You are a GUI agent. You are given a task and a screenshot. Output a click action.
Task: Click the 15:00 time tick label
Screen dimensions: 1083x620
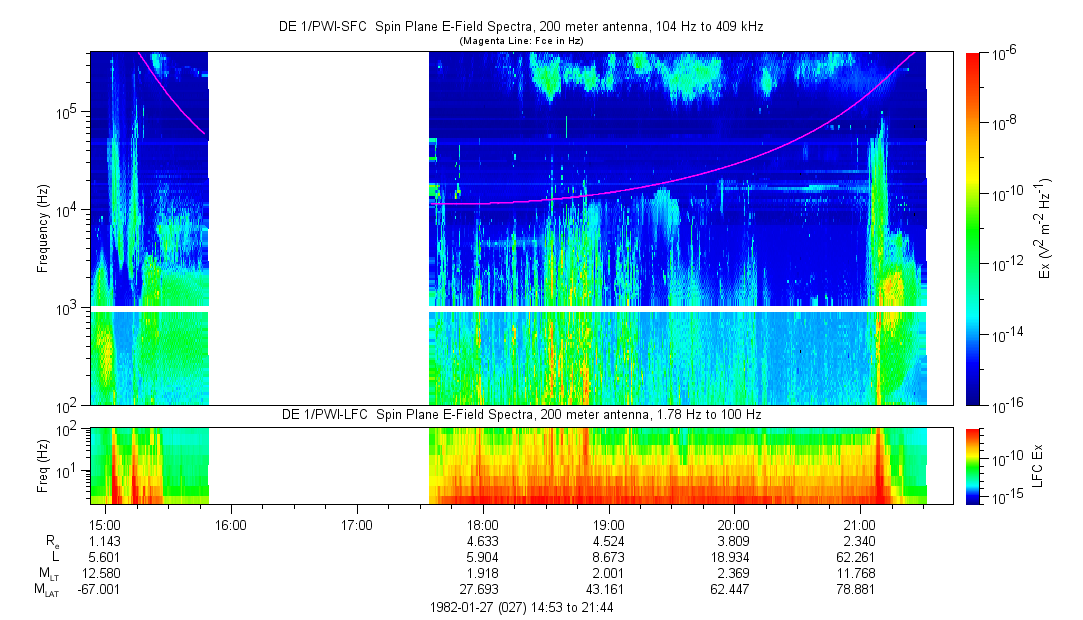click(x=105, y=524)
